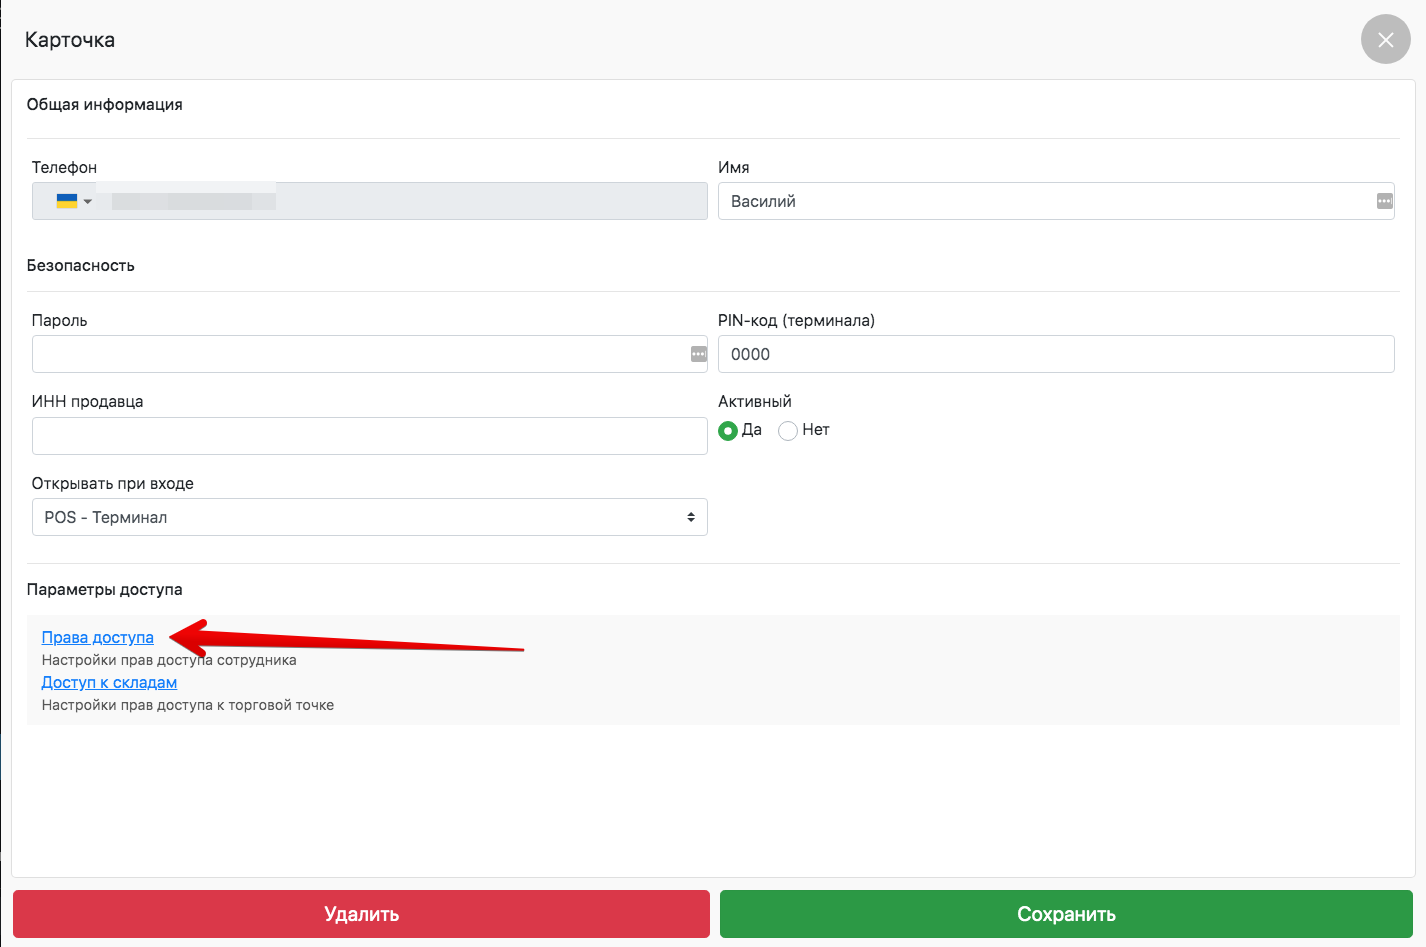Click the autofill icon in the Имя field
The height and width of the screenshot is (947, 1426).
(1384, 201)
